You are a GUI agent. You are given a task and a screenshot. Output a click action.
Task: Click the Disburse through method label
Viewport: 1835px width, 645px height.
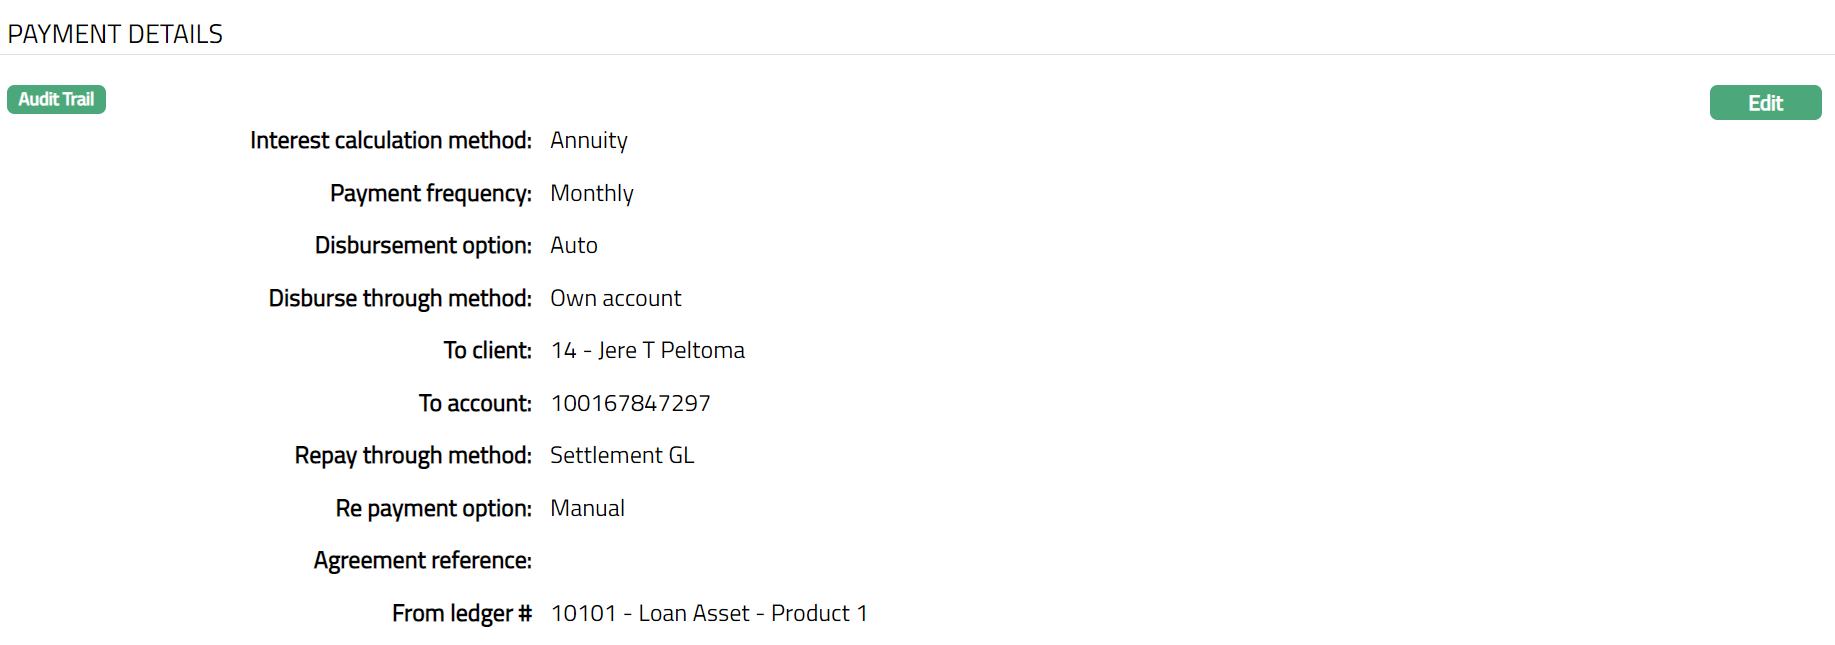pyautogui.click(x=400, y=298)
